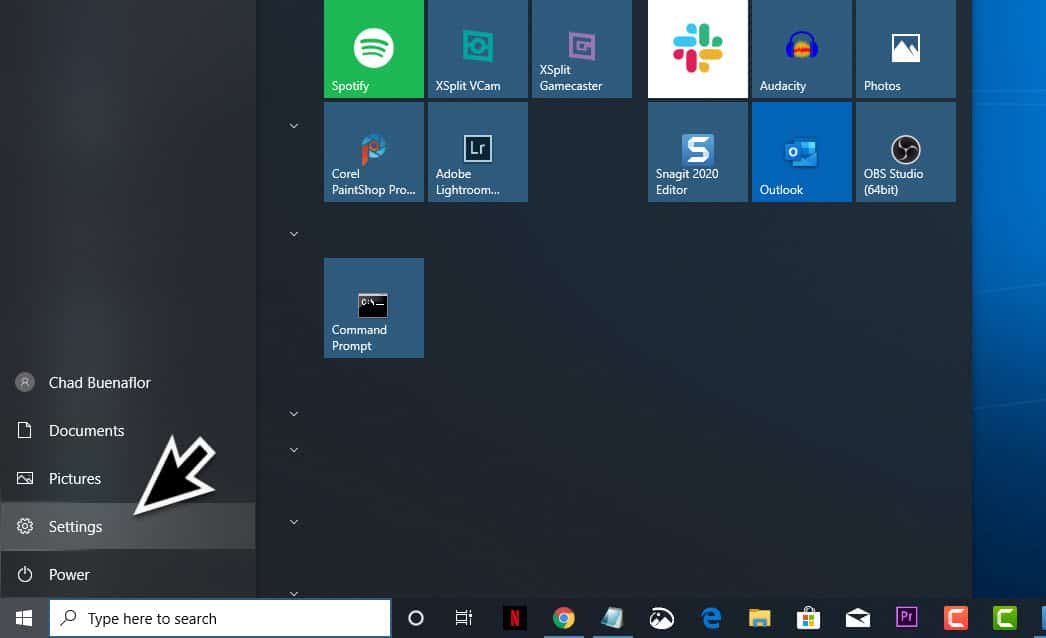The width and height of the screenshot is (1046, 638).
Task: Open the tilted blue notepad taskbar icon
Action: (612, 619)
